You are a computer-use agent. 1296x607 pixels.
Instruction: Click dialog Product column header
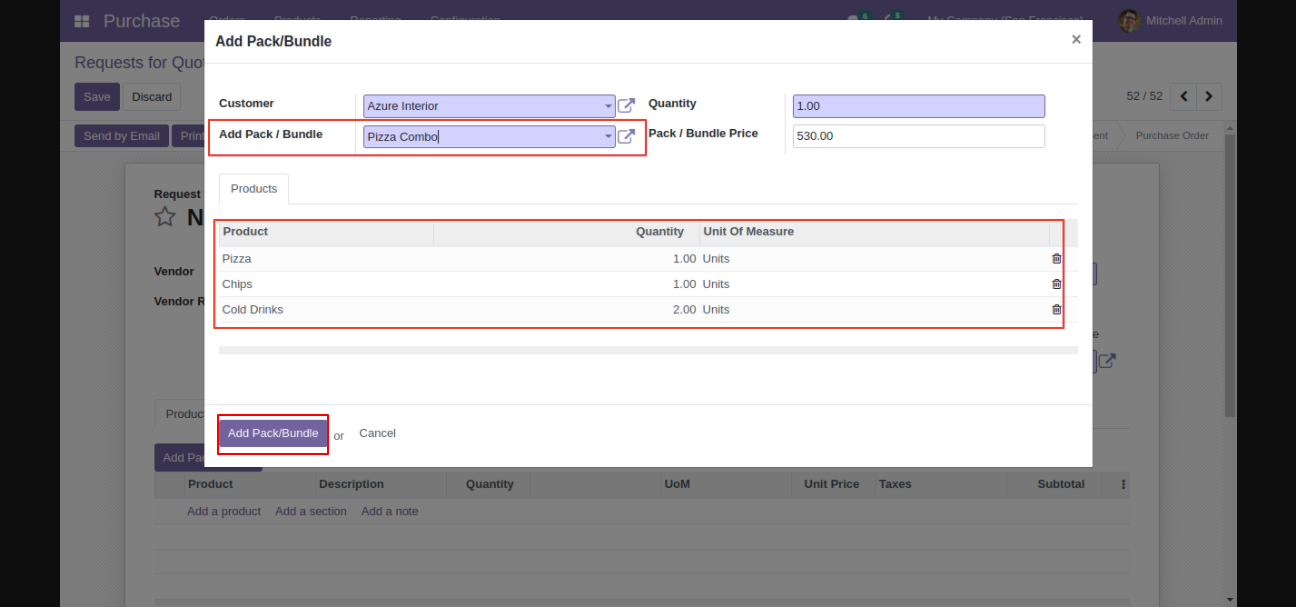(x=326, y=232)
